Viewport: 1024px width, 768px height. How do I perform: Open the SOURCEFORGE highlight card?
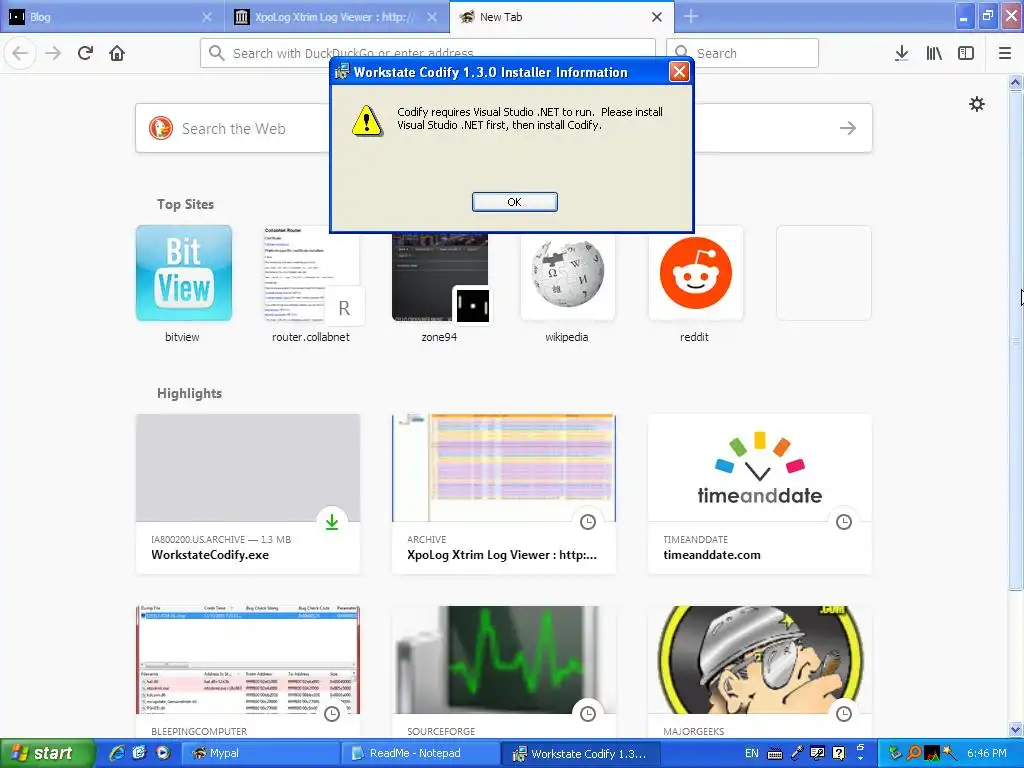(x=504, y=672)
